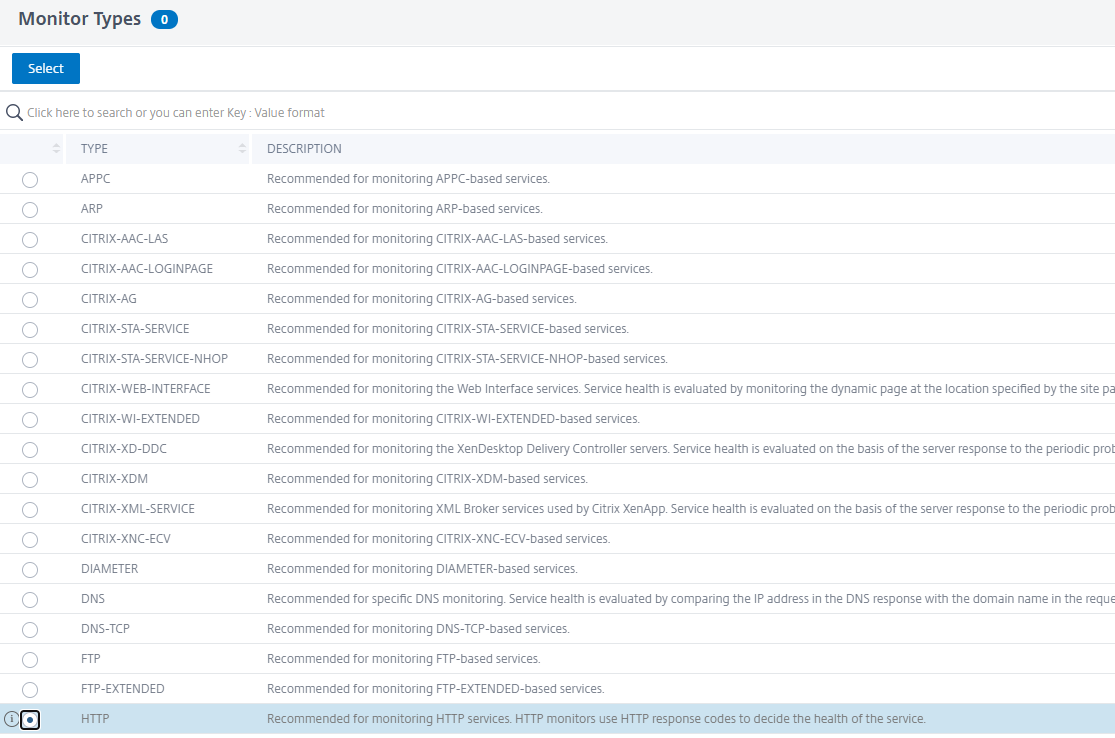Image resolution: width=1115 pixels, height=738 pixels.
Task: Select the CITRIX-XML-SERVICE radio button
Action: (30, 509)
